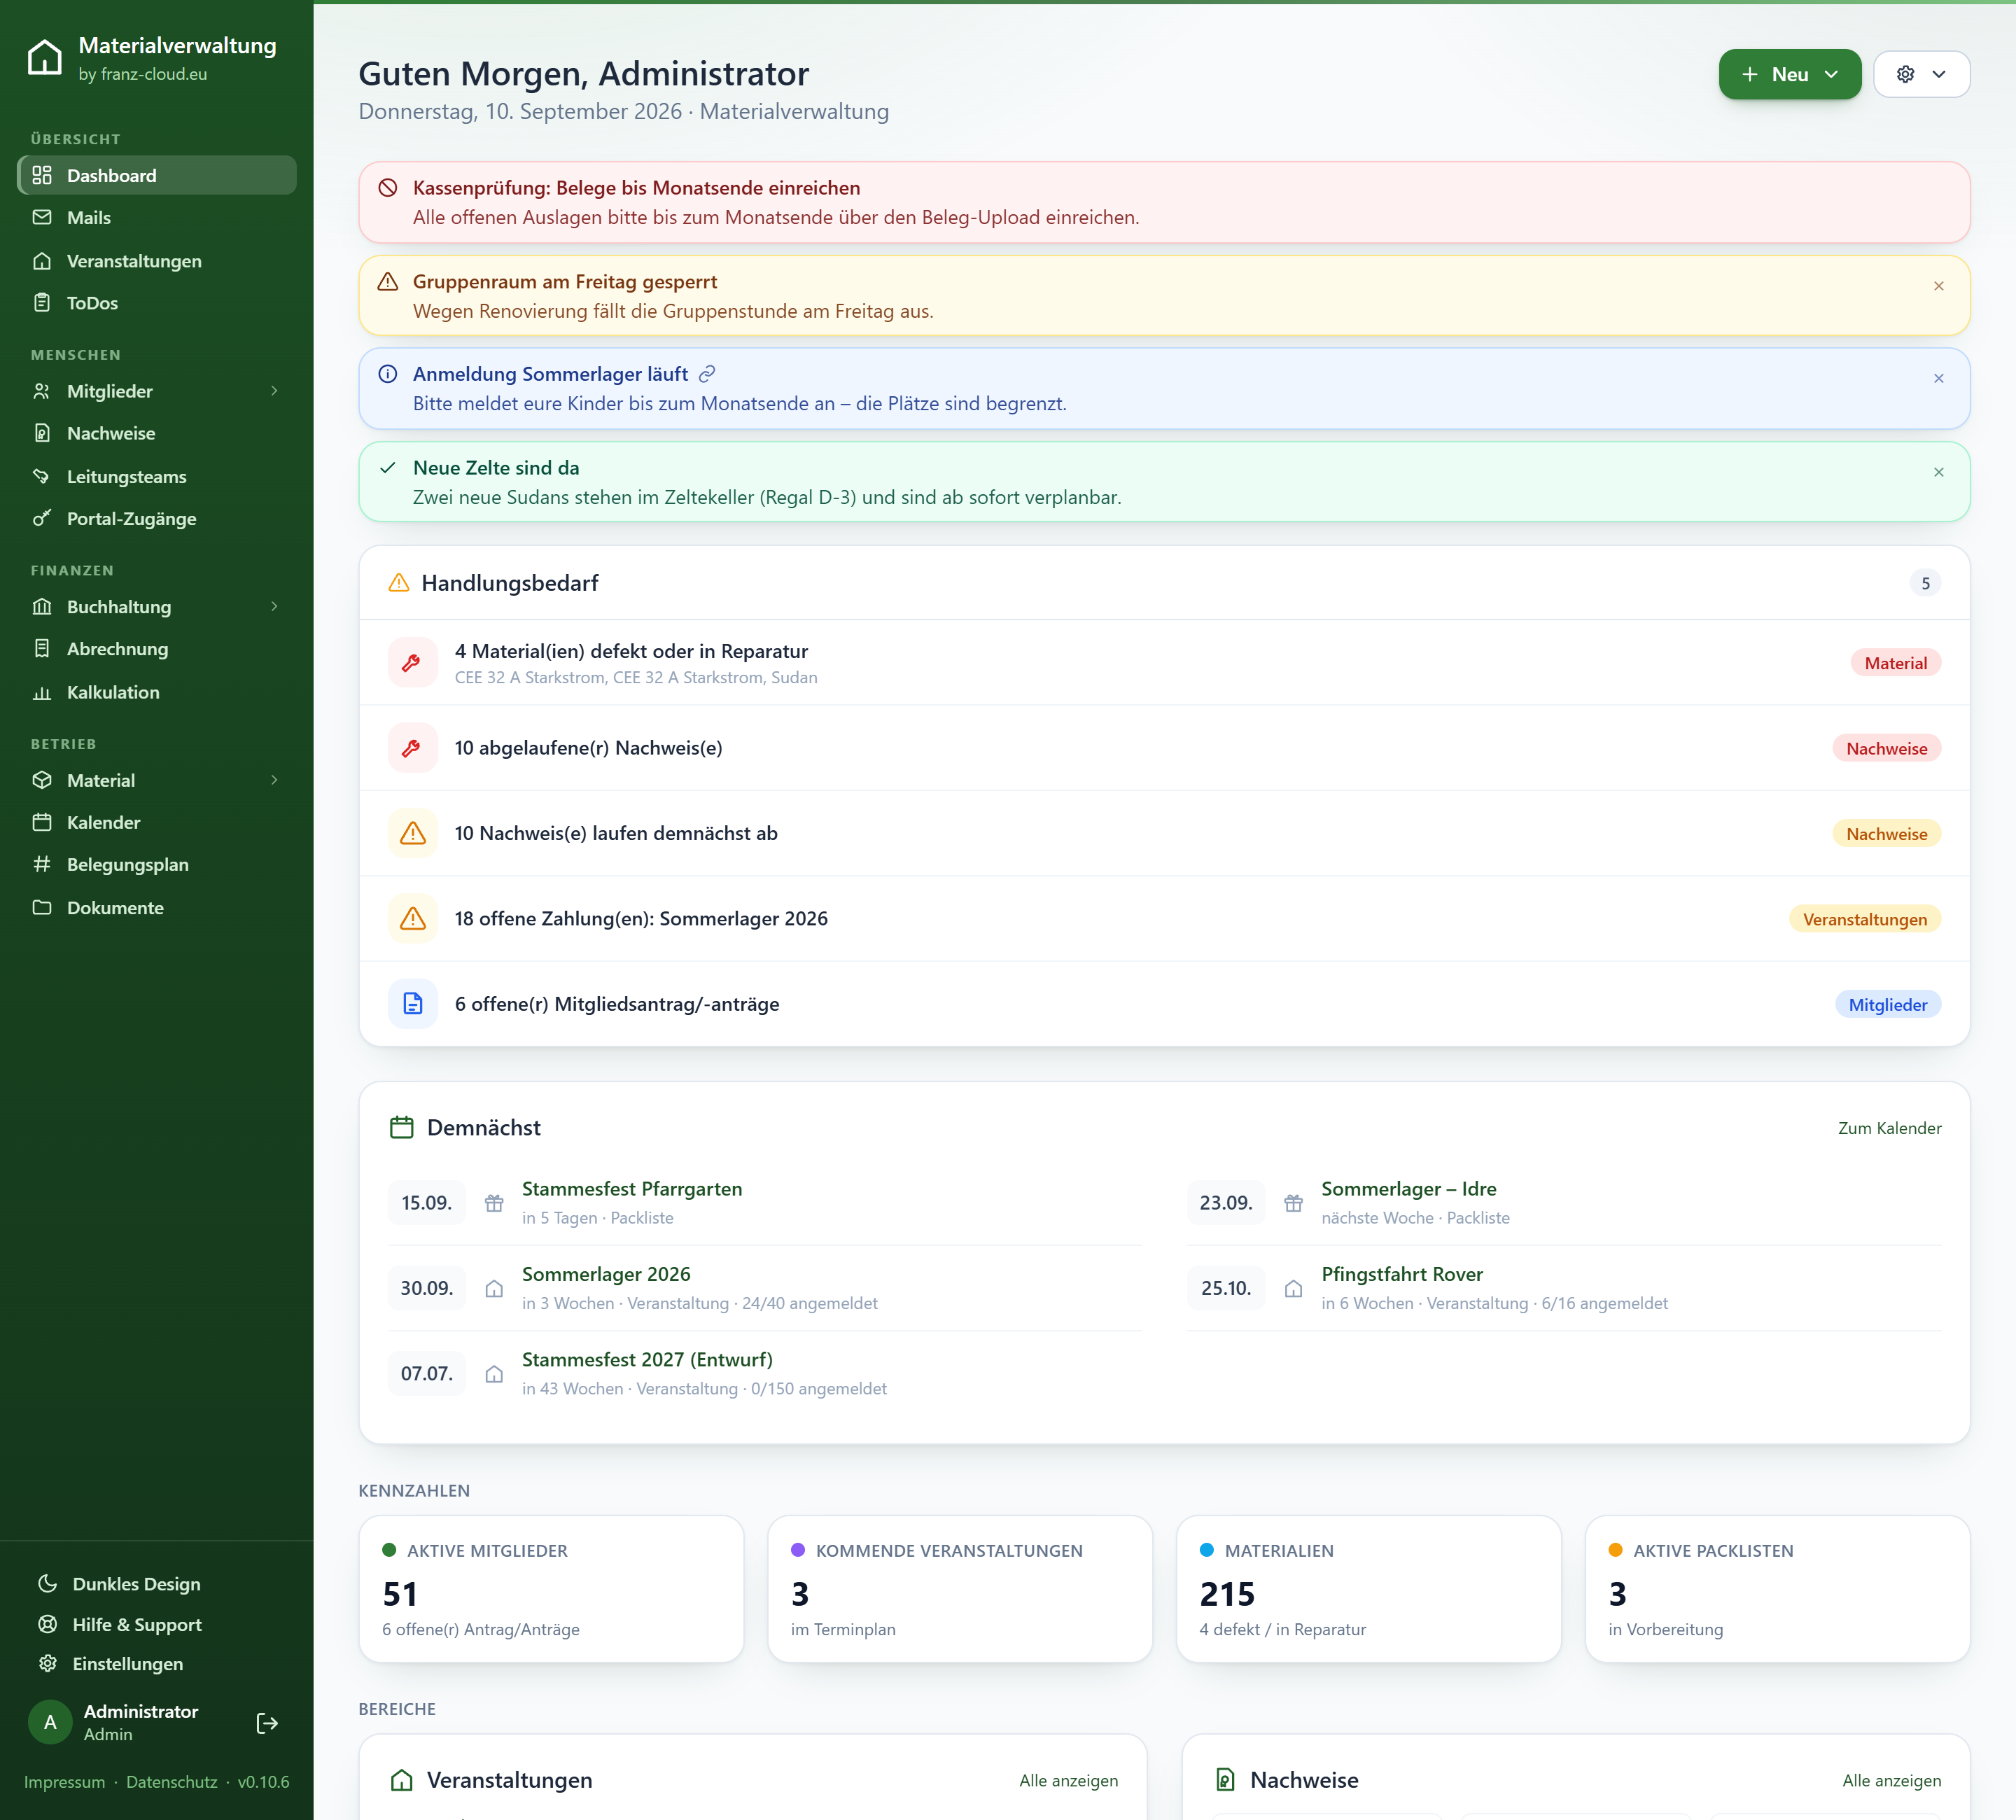This screenshot has height=1820, width=2016.
Task: Open Dashboard in the sidebar
Action: (x=157, y=176)
